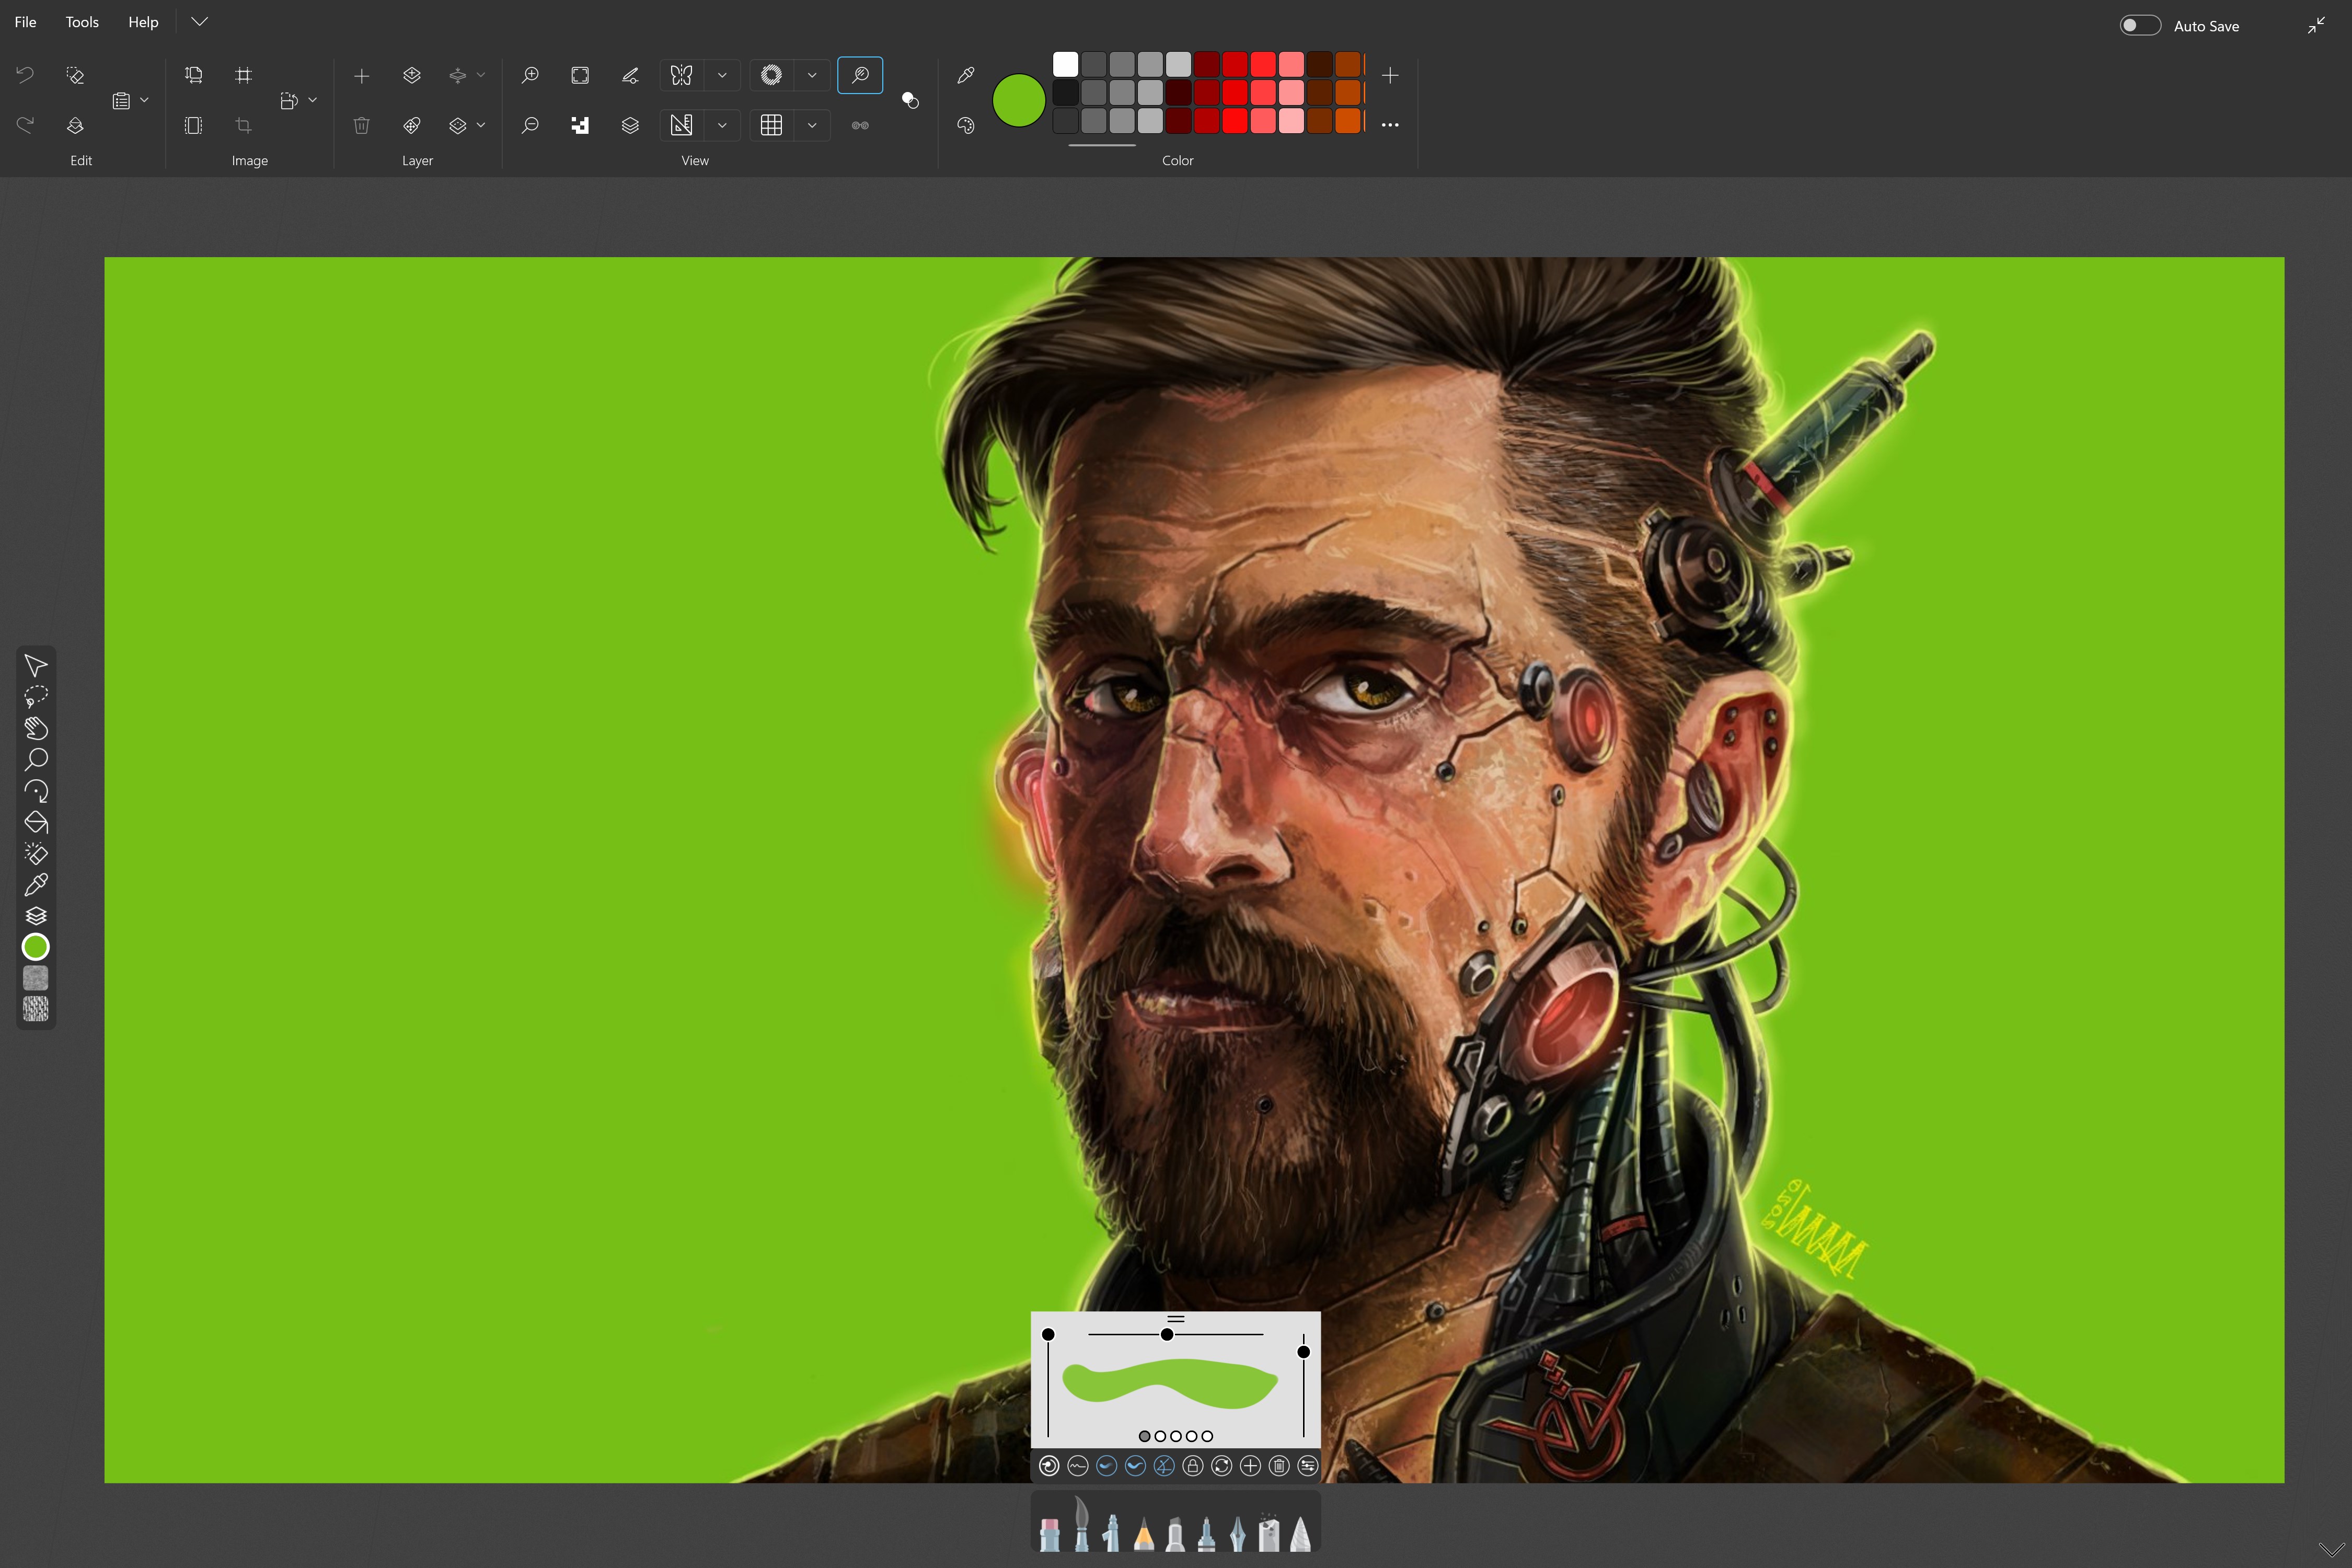Turn on the Auto Save toggle
Image resolution: width=2352 pixels, height=1568 pixels.
pos(2140,25)
